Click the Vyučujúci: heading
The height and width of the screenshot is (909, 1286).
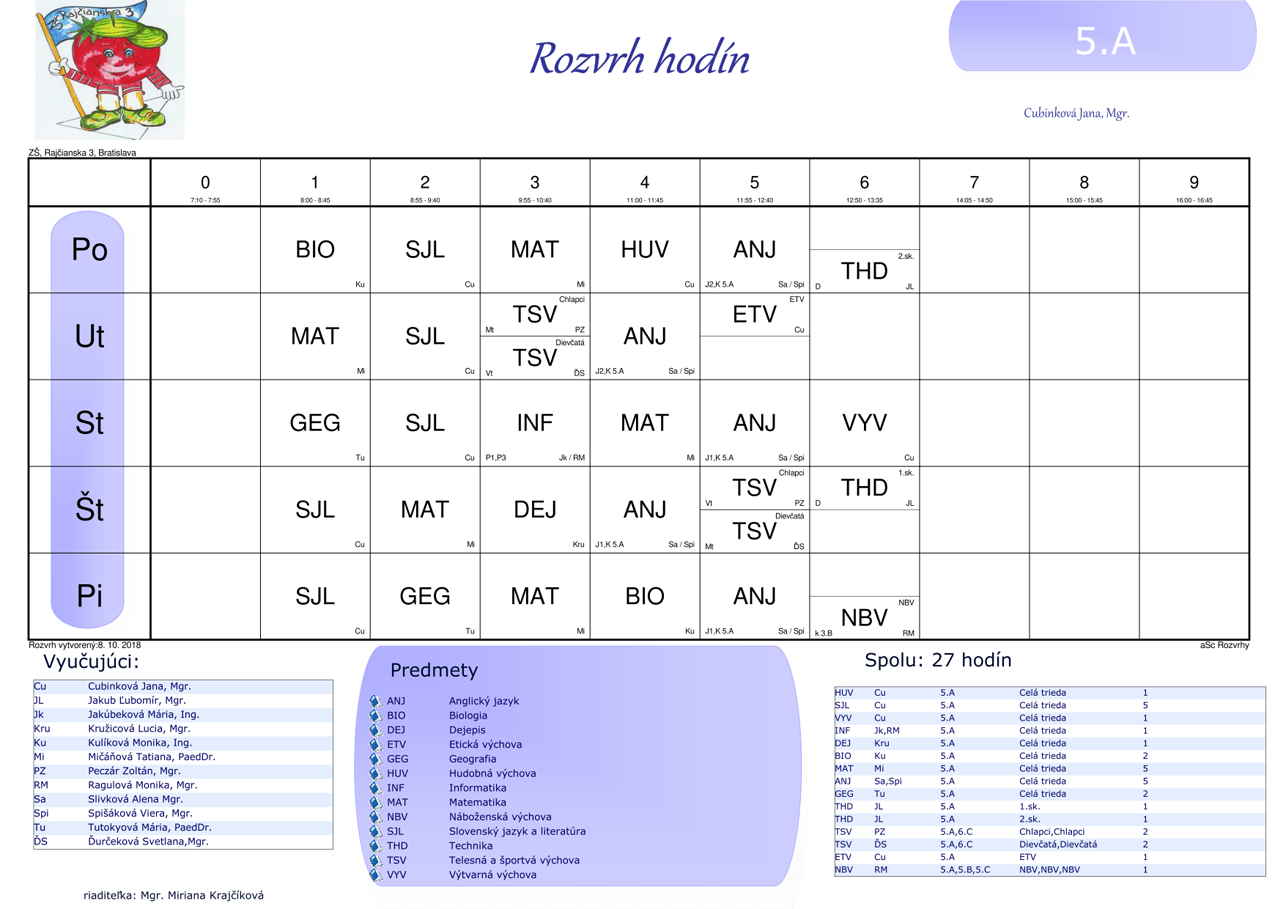tap(93, 662)
